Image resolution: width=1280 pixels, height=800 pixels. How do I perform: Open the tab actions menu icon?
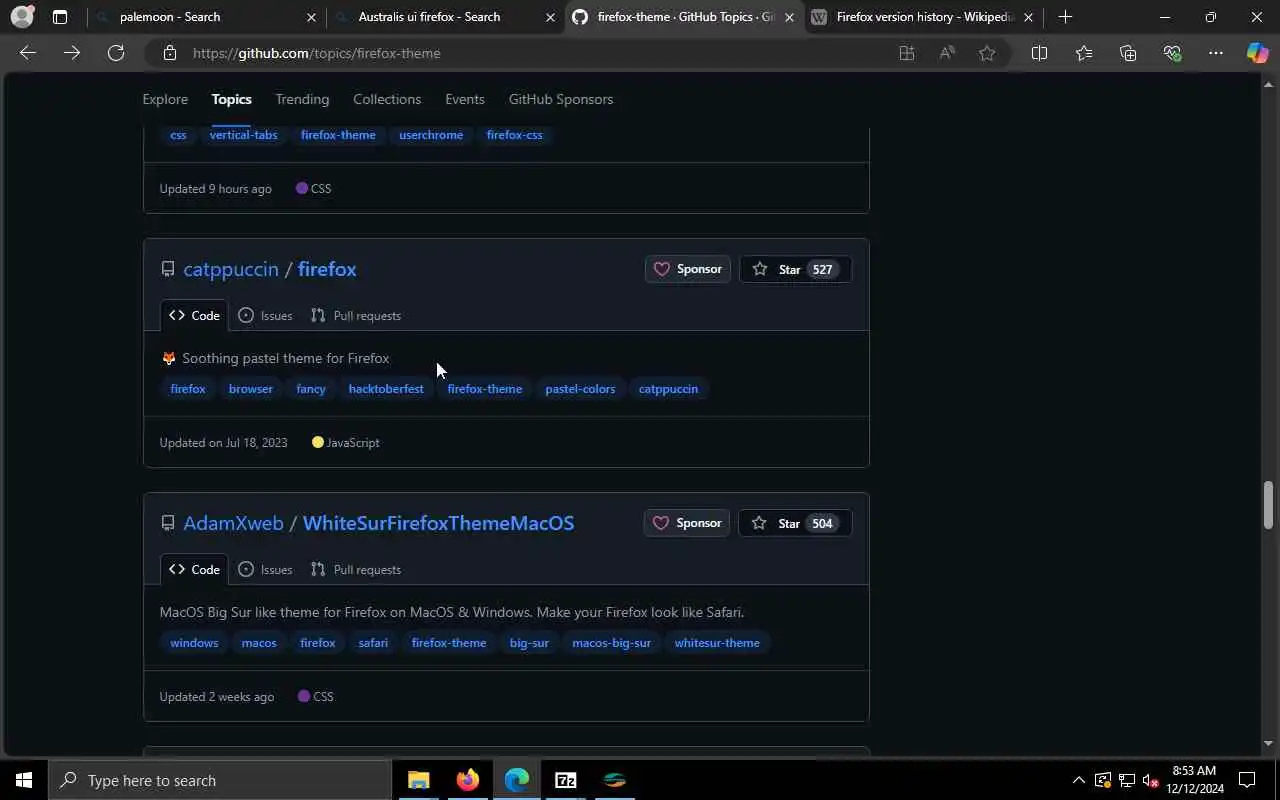pos(60,17)
